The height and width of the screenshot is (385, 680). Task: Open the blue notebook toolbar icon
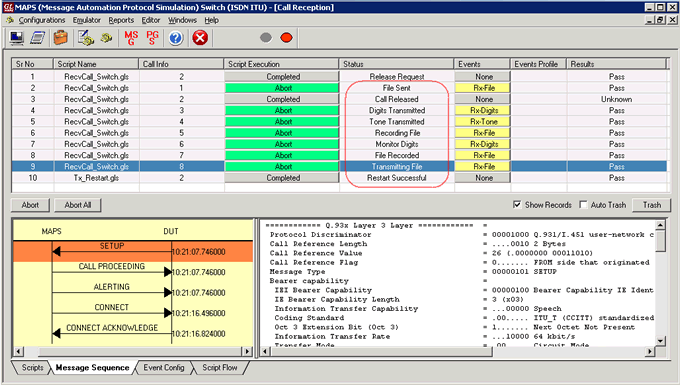pos(37,38)
